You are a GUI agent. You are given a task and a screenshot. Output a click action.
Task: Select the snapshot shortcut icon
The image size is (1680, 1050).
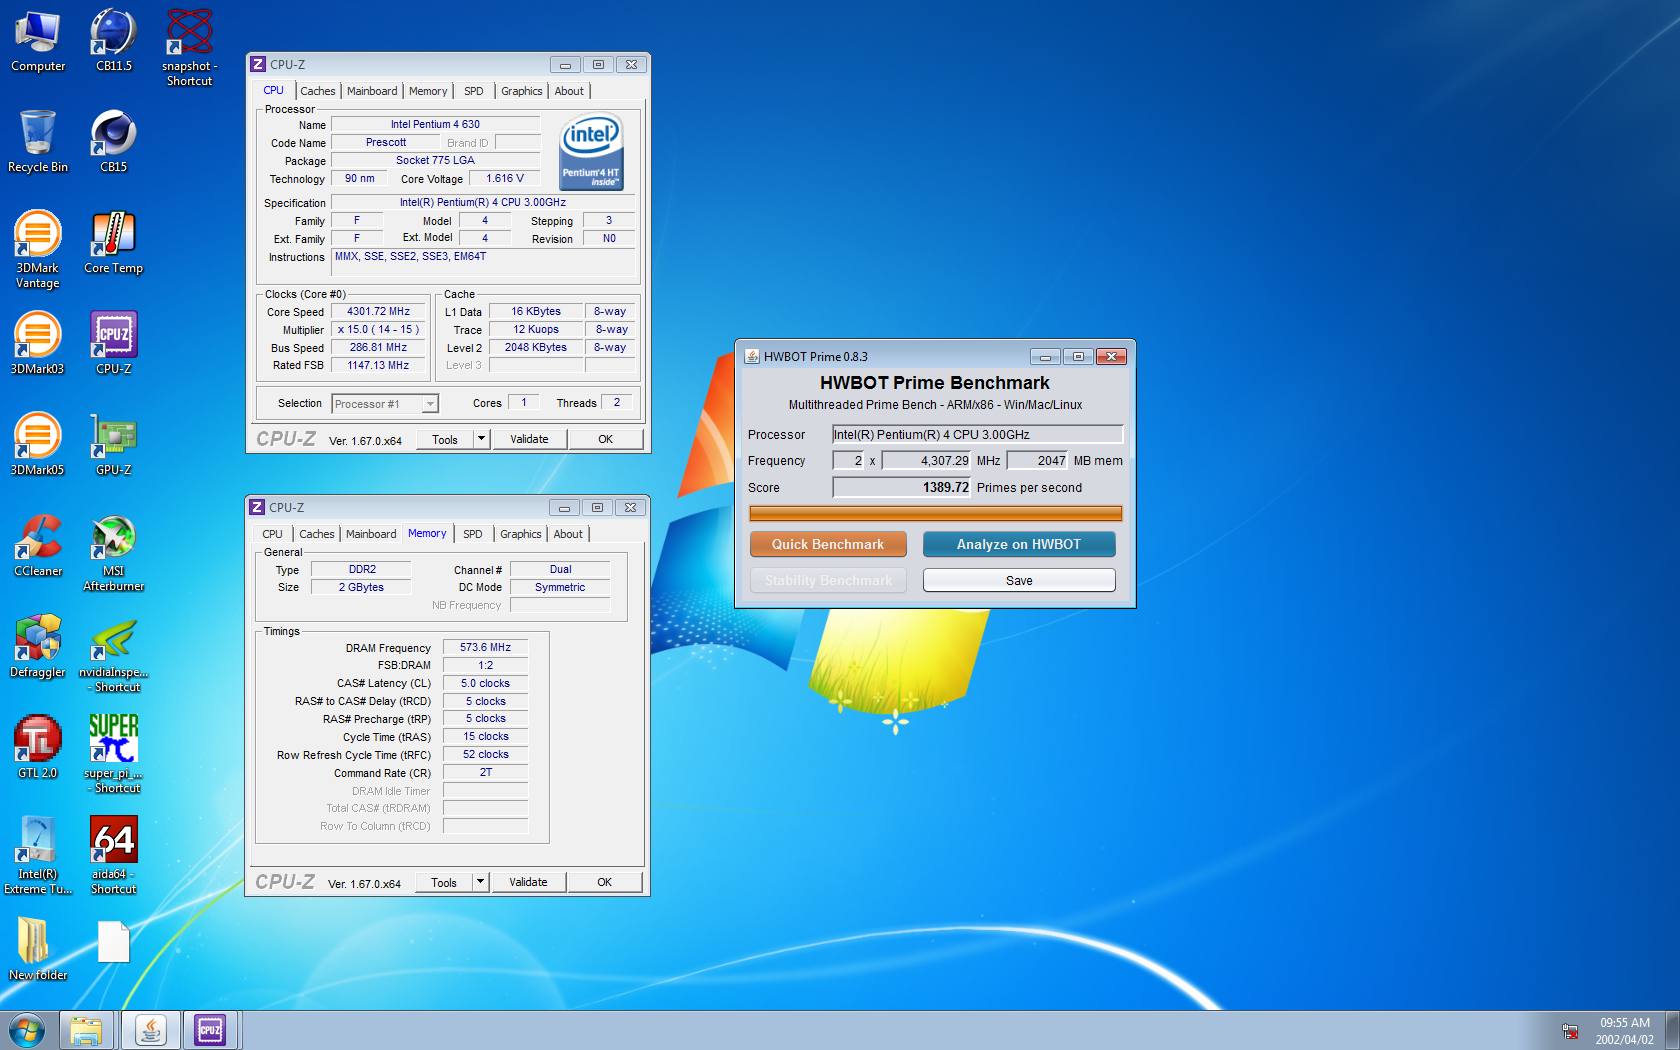pos(189,48)
